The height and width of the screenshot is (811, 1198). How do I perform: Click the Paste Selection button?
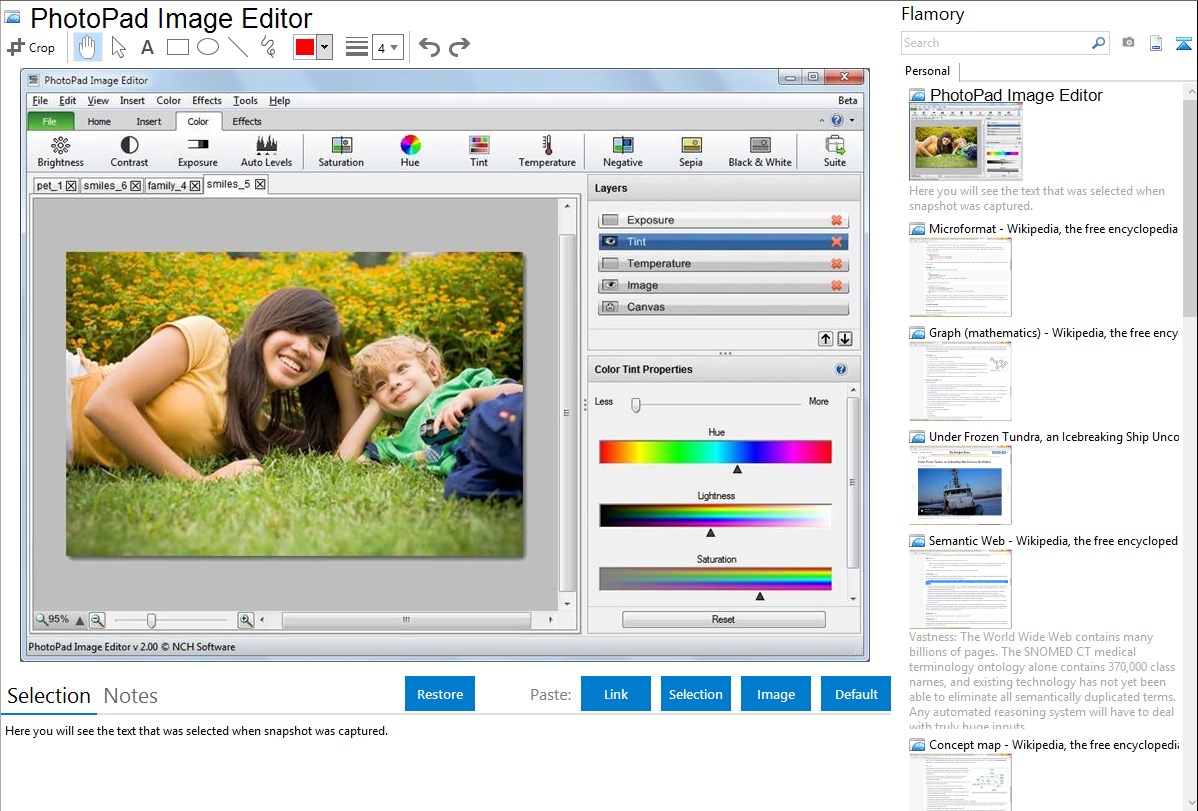[696, 694]
